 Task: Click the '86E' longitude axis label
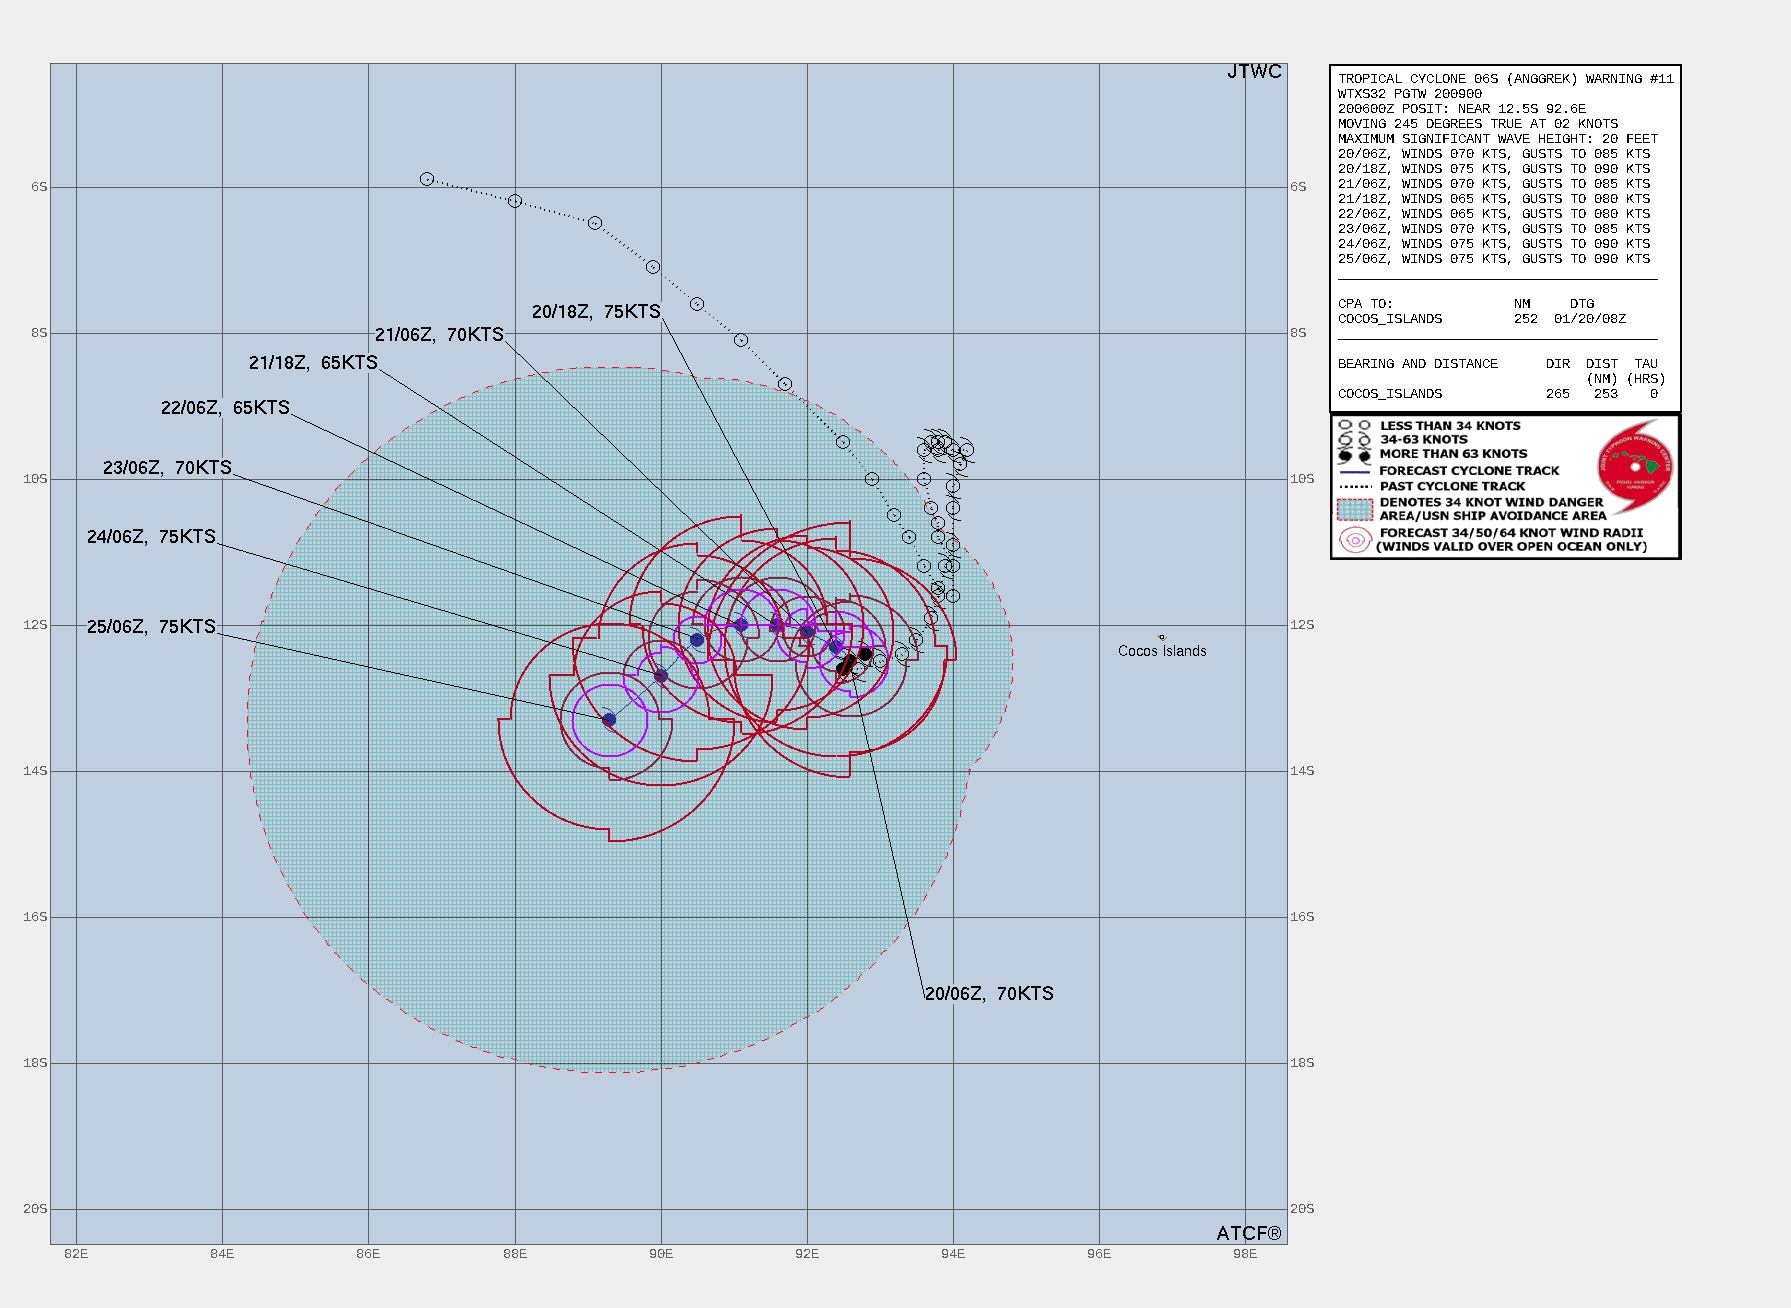pyautogui.click(x=368, y=1254)
